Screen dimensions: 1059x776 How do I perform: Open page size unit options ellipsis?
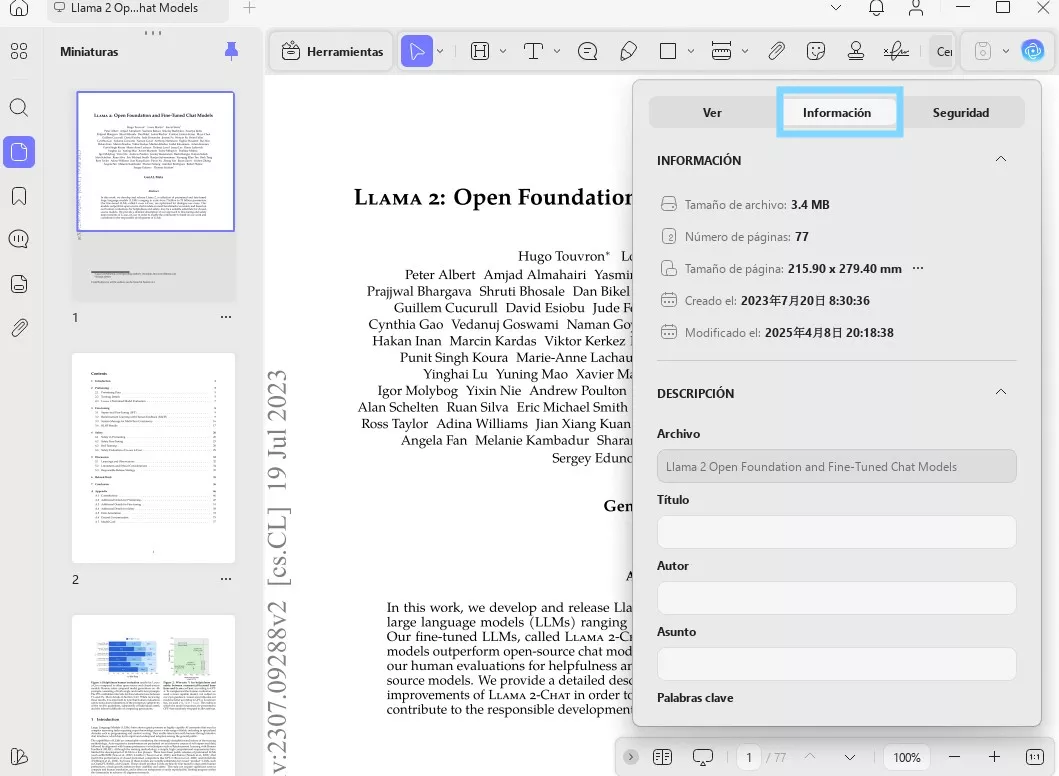click(x=918, y=269)
